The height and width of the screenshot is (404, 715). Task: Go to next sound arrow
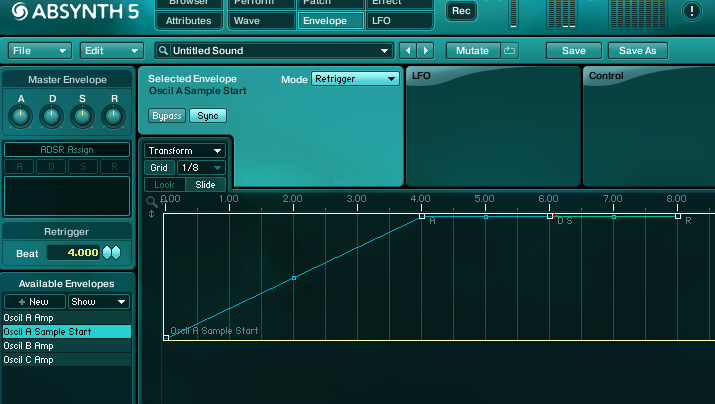point(425,51)
